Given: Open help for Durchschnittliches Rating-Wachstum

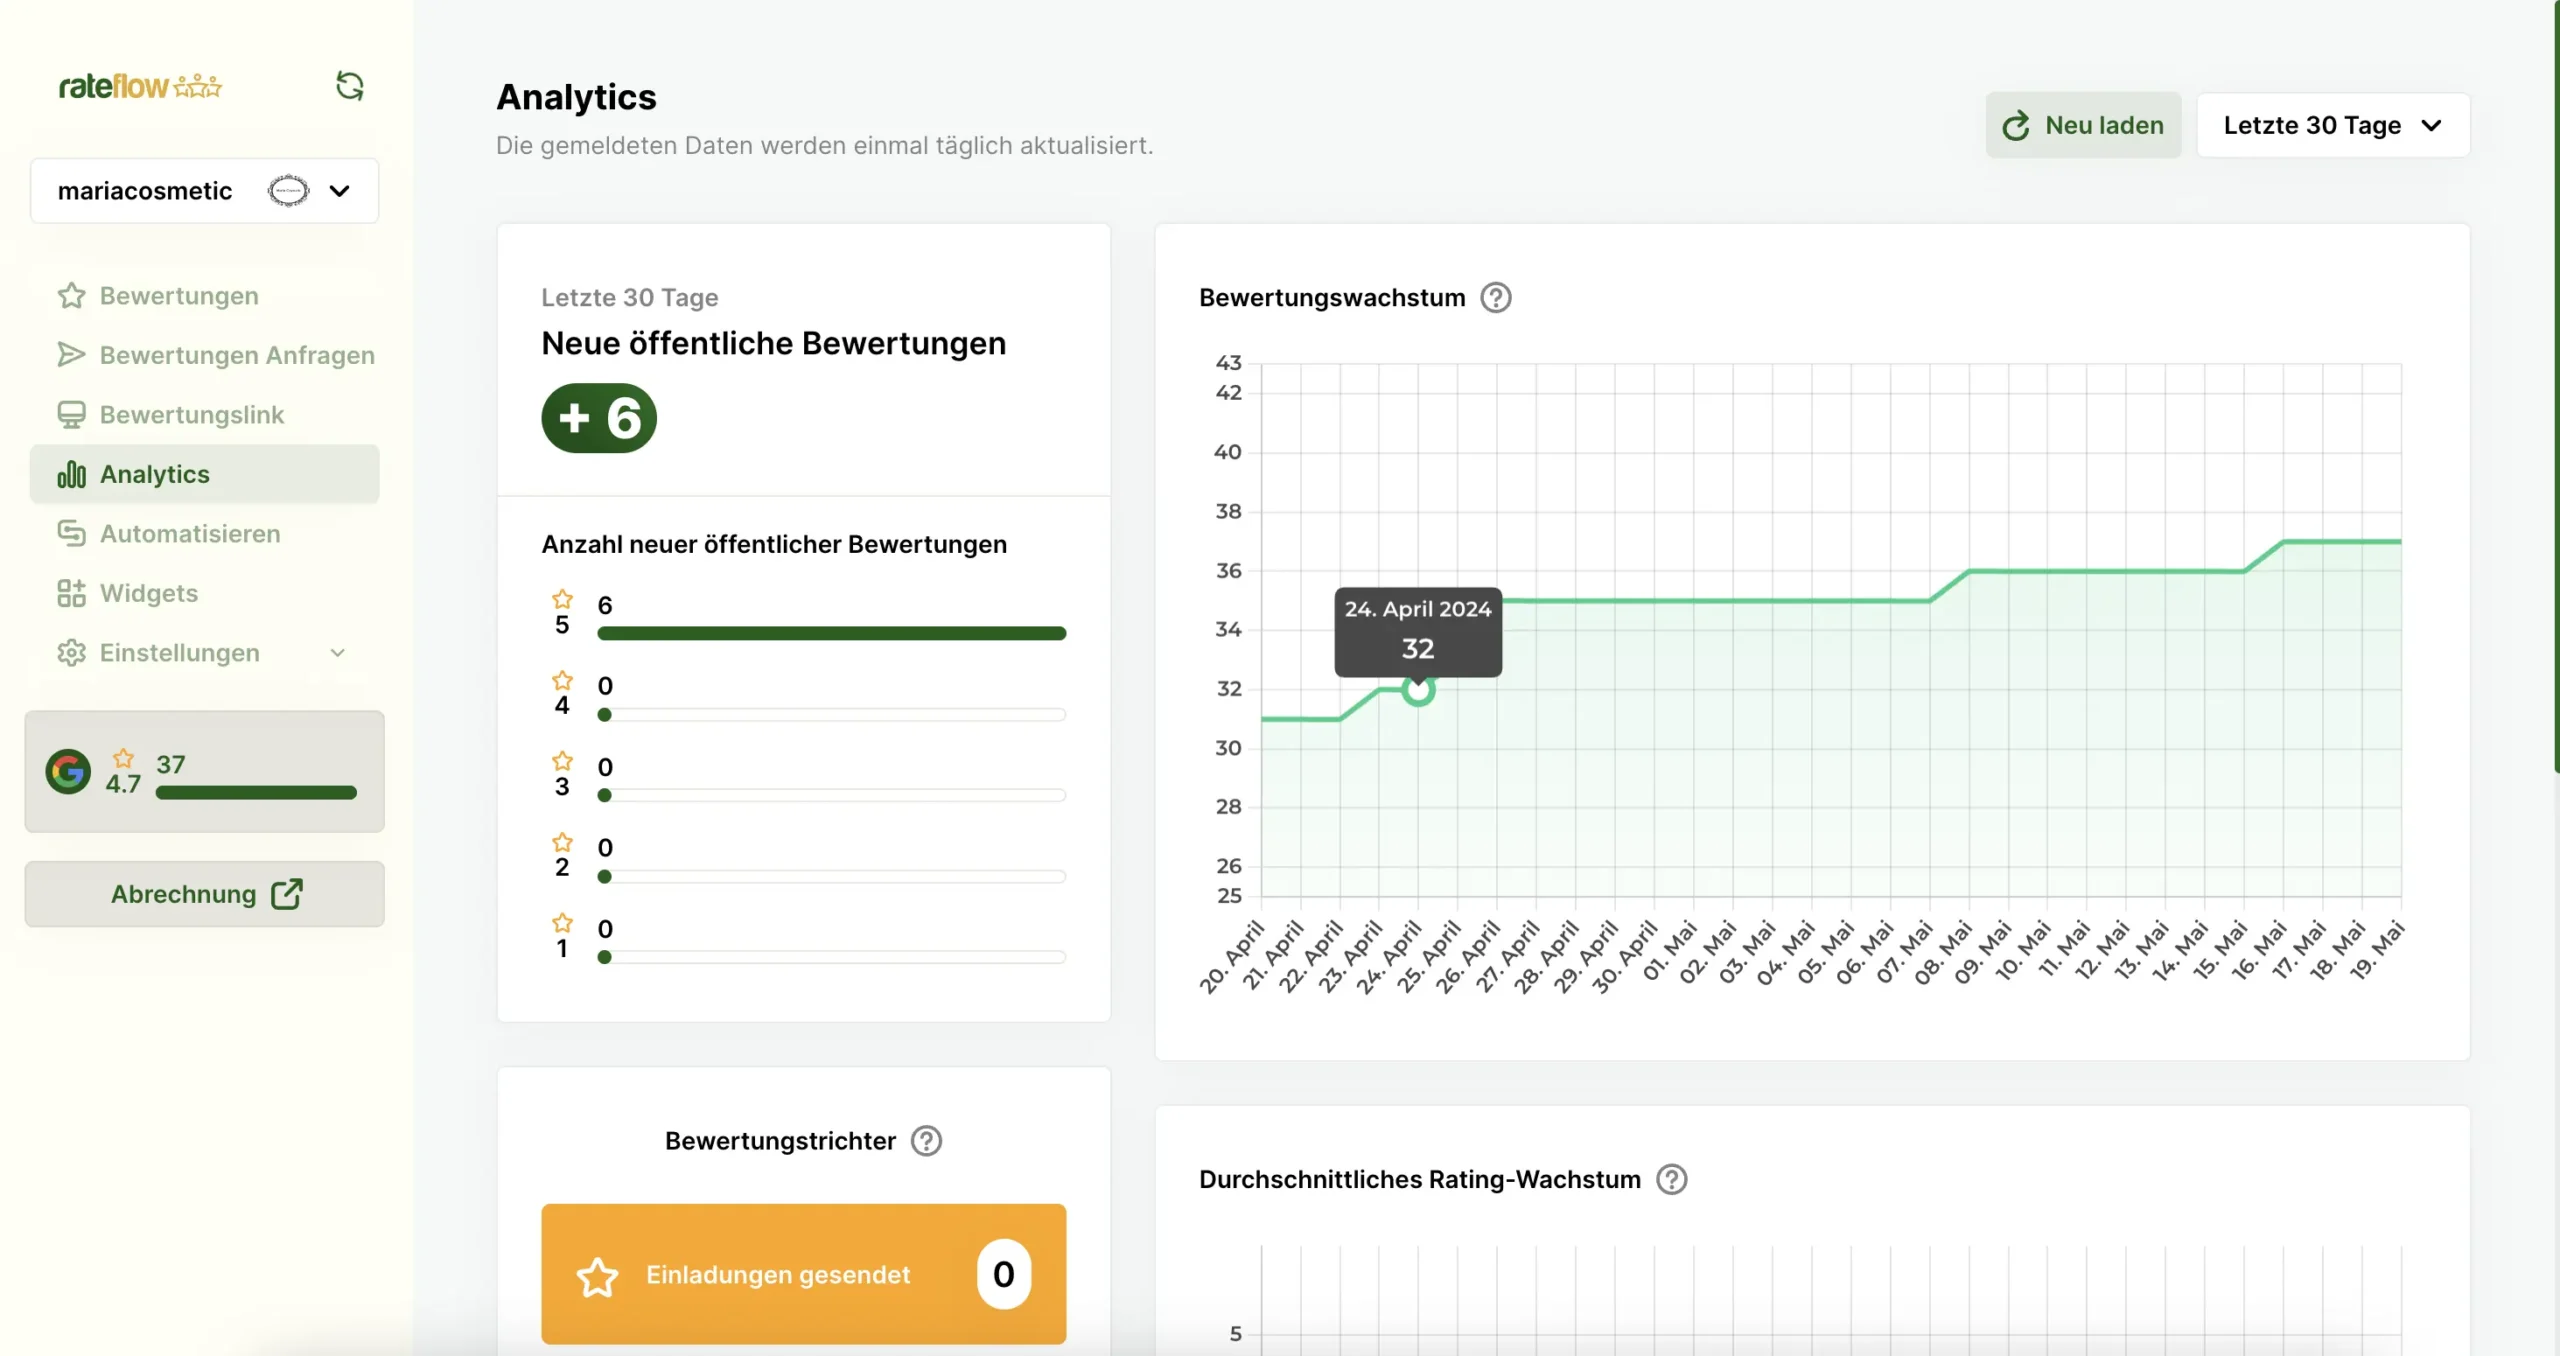Looking at the screenshot, I should [x=1671, y=1180].
